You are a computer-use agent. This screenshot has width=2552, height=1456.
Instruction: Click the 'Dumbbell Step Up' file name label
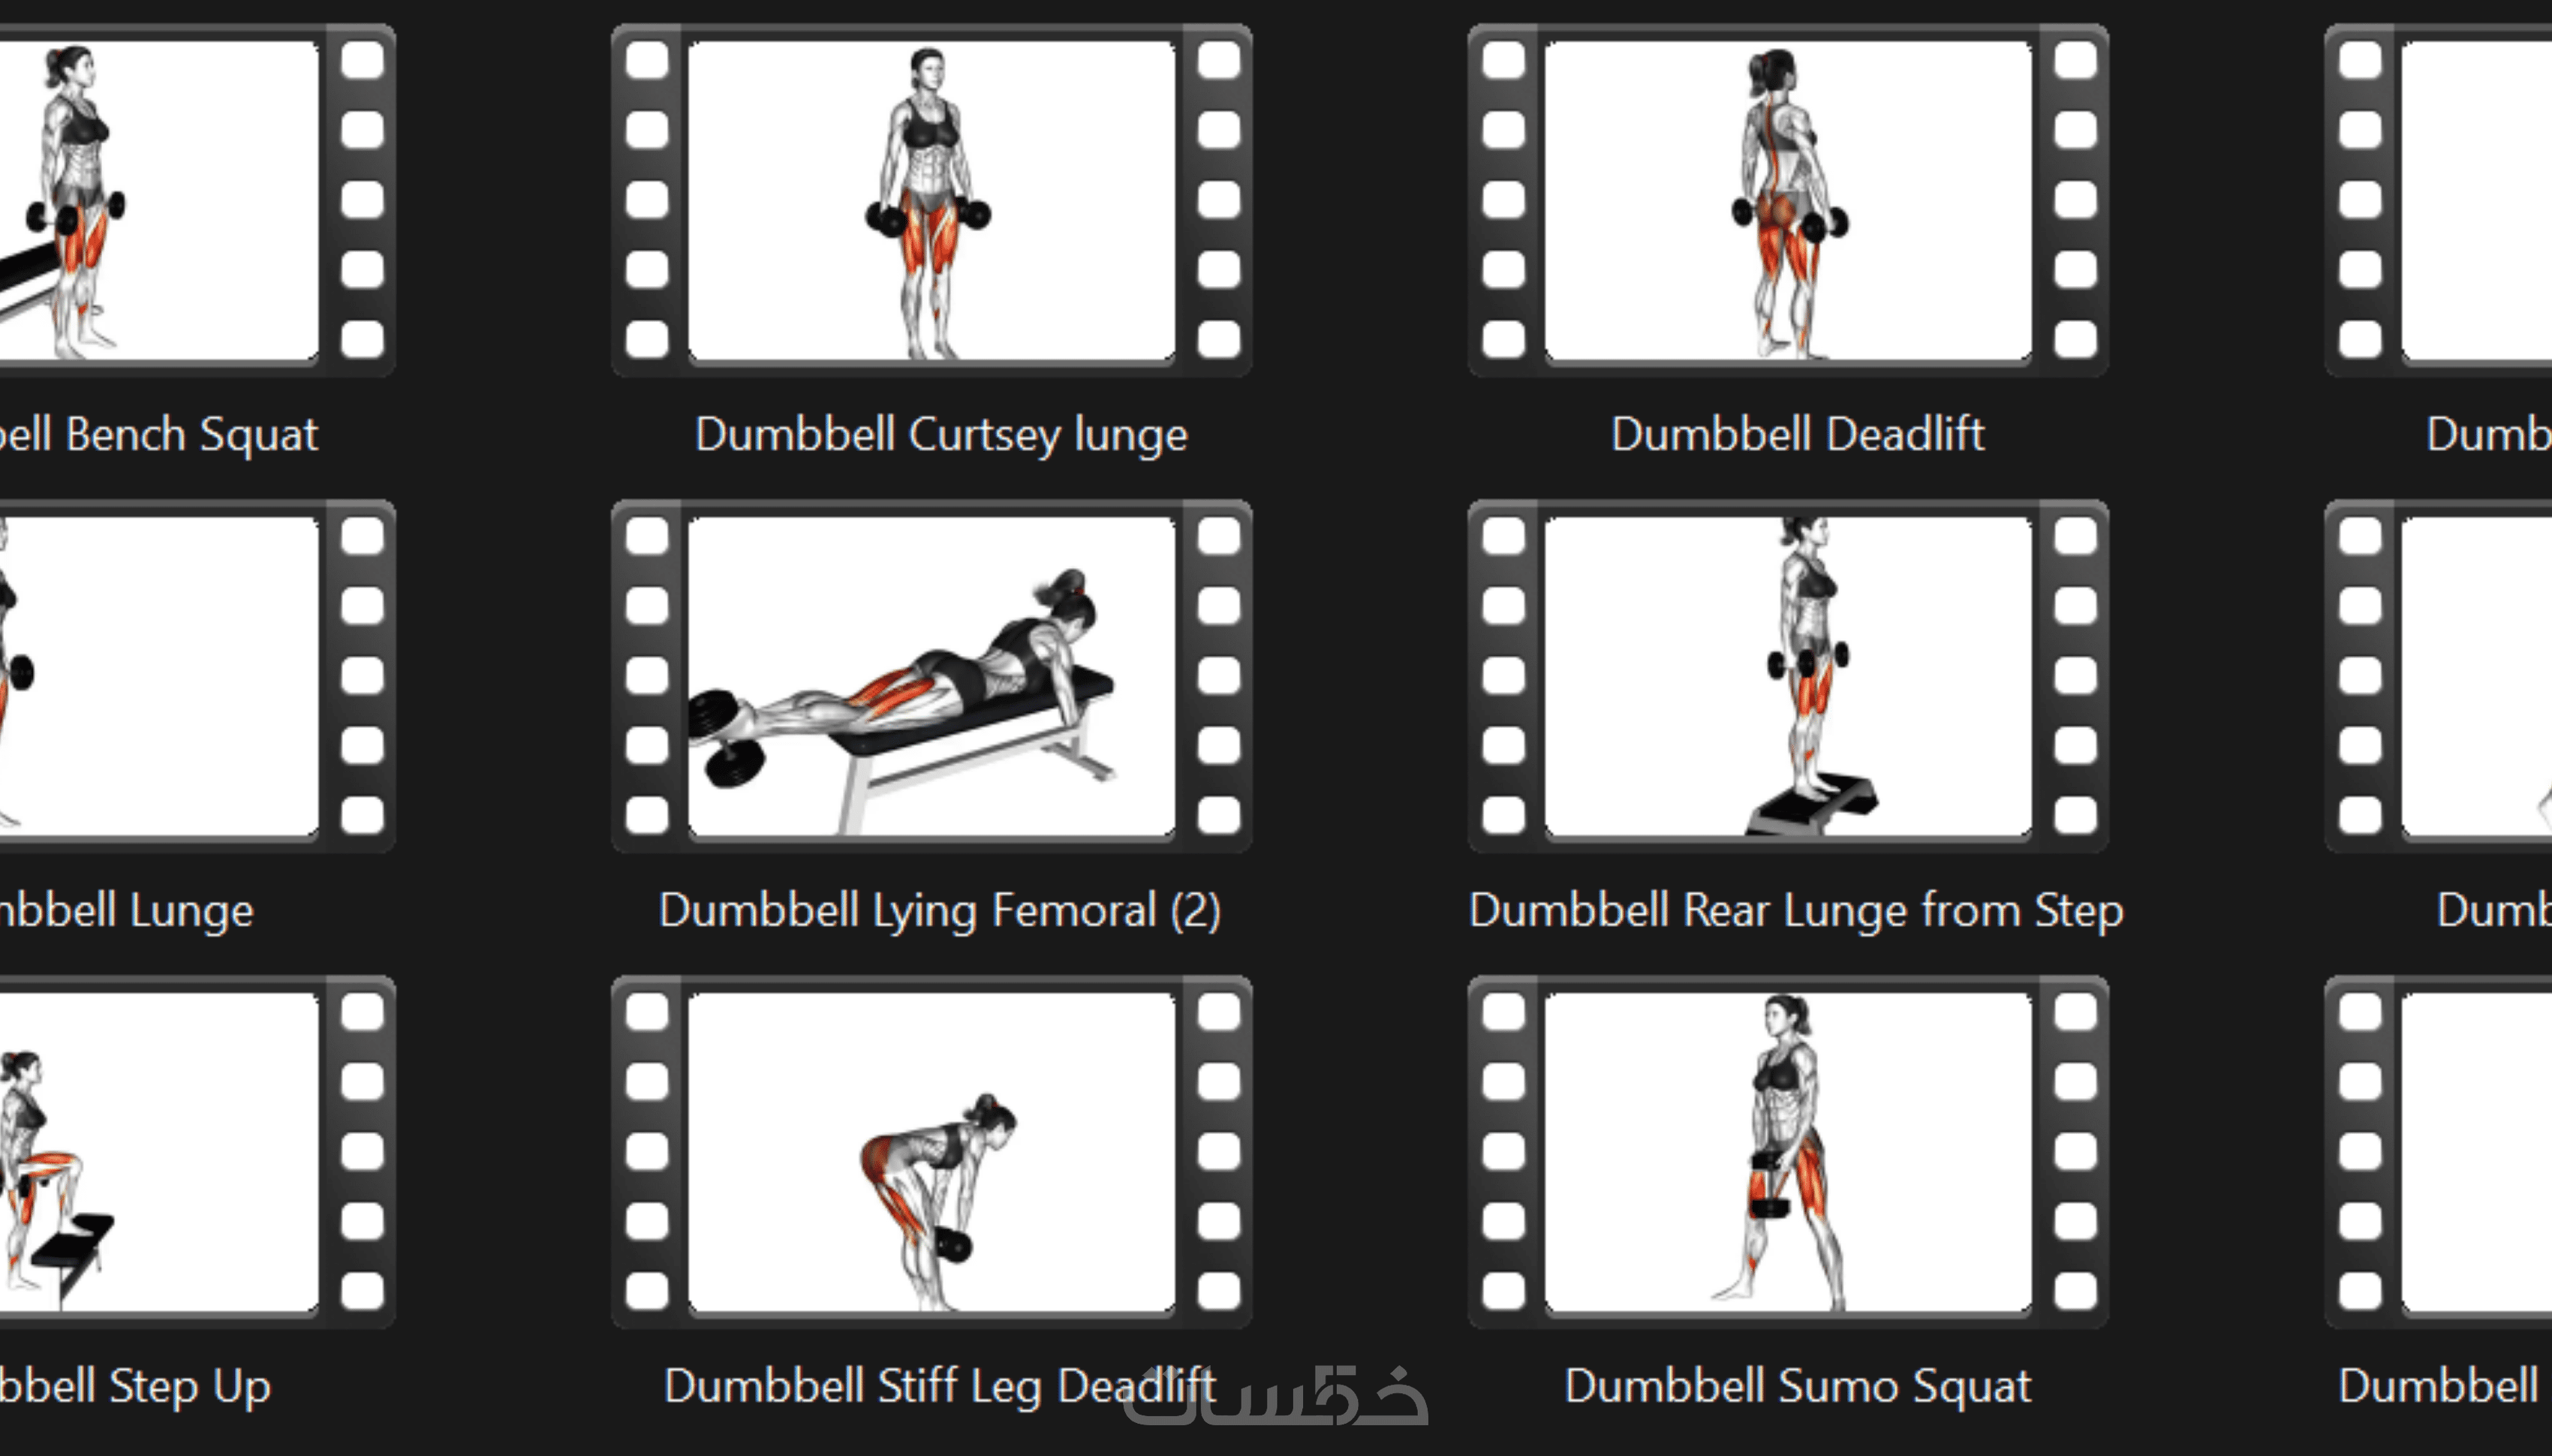pyautogui.click(x=135, y=1387)
